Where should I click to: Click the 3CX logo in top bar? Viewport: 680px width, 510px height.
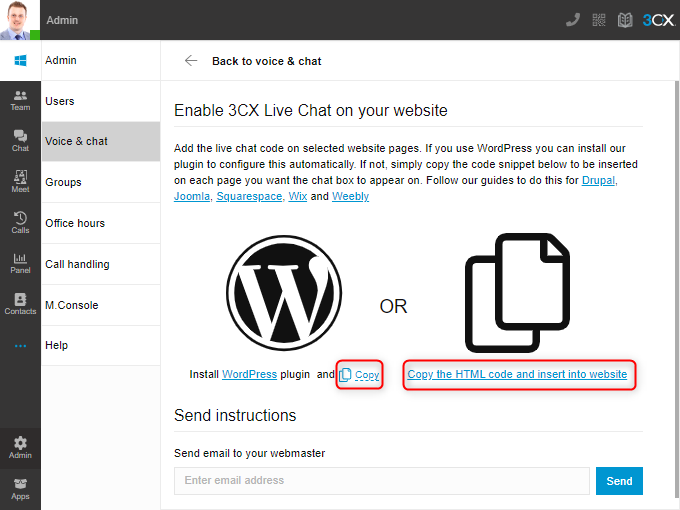click(x=658, y=20)
